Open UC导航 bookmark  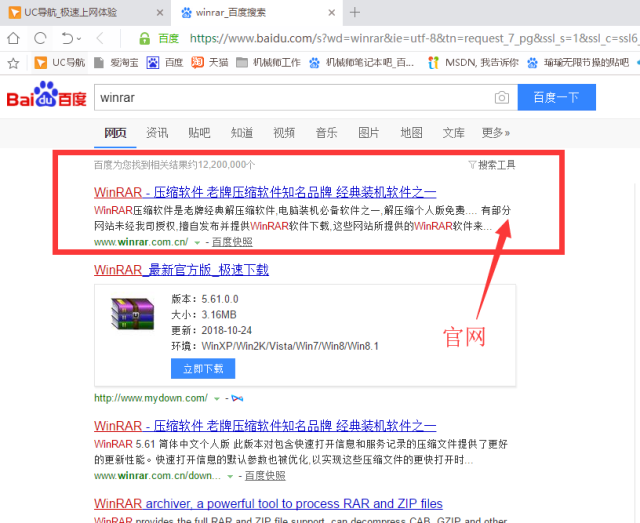pyautogui.click(x=60, y=62)
